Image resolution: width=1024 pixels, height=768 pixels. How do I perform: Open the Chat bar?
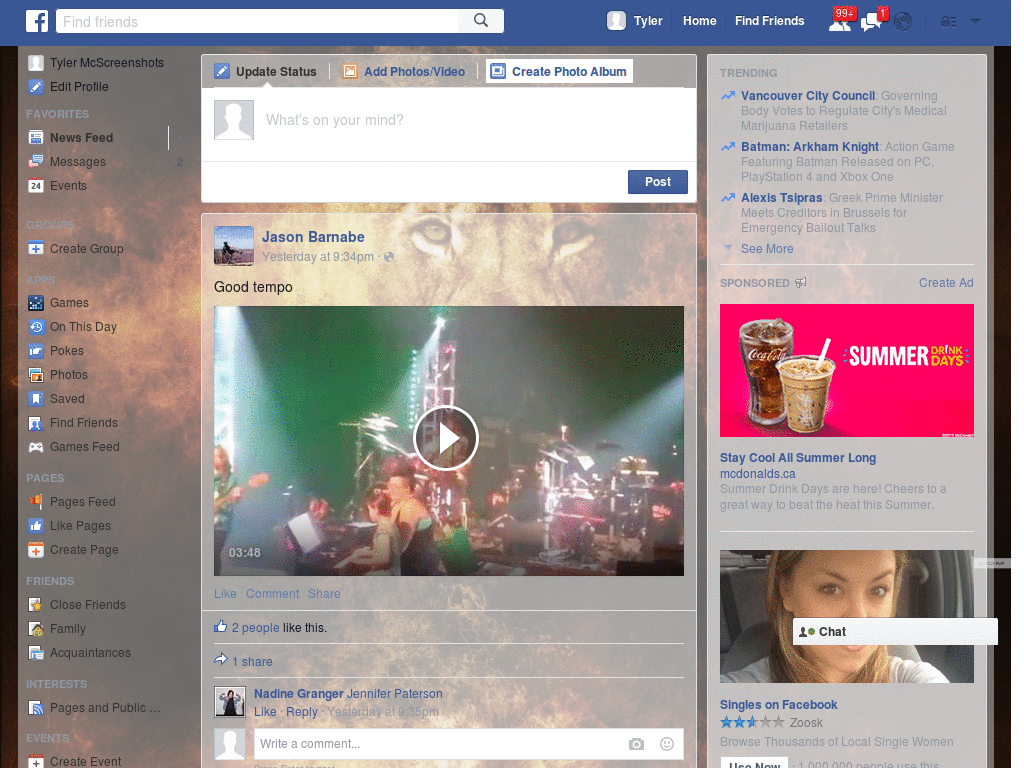tap(895, 632)
